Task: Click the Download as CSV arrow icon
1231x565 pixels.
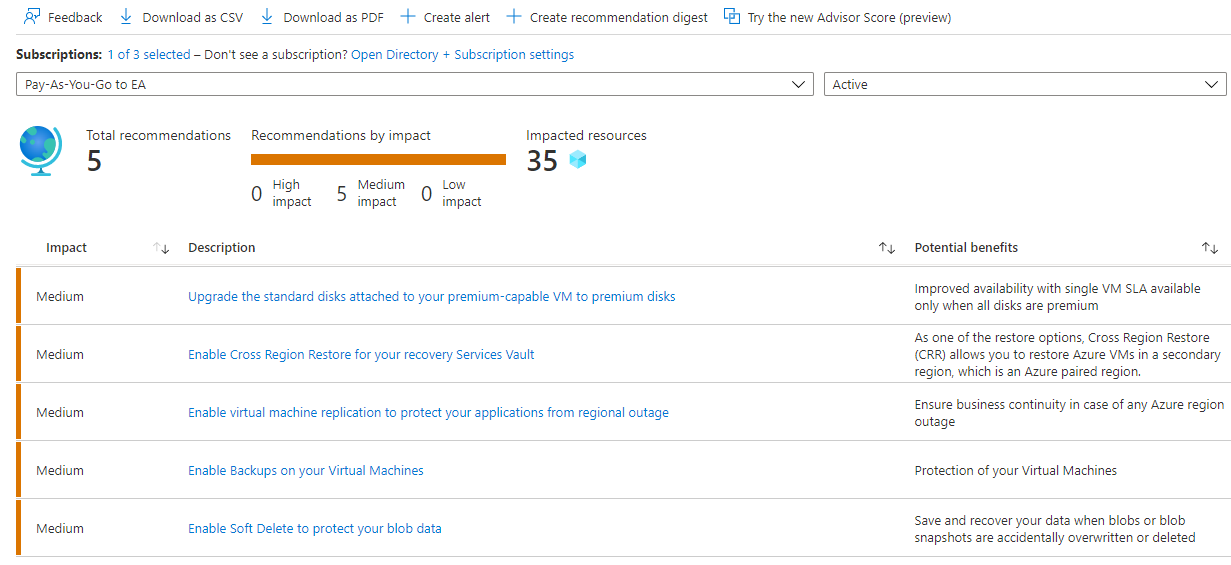Action: (x=126, y=17)
